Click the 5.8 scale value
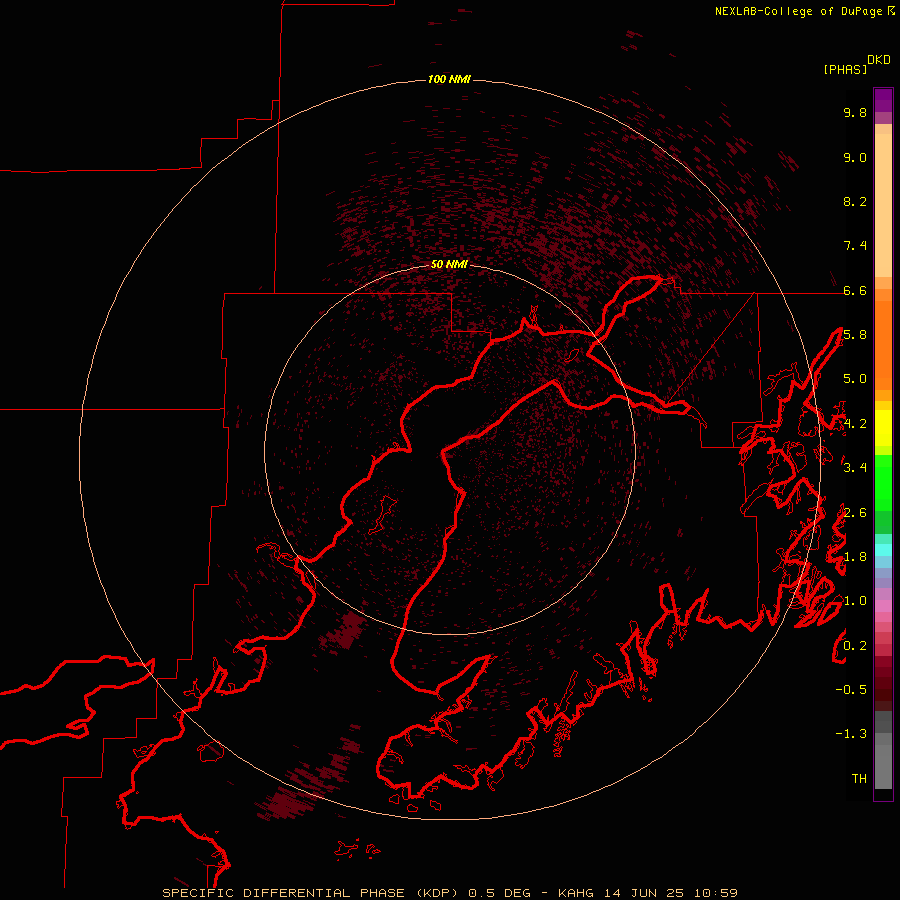Image resolution: width=900 pixels, height=900 pixels. point(855,335)
